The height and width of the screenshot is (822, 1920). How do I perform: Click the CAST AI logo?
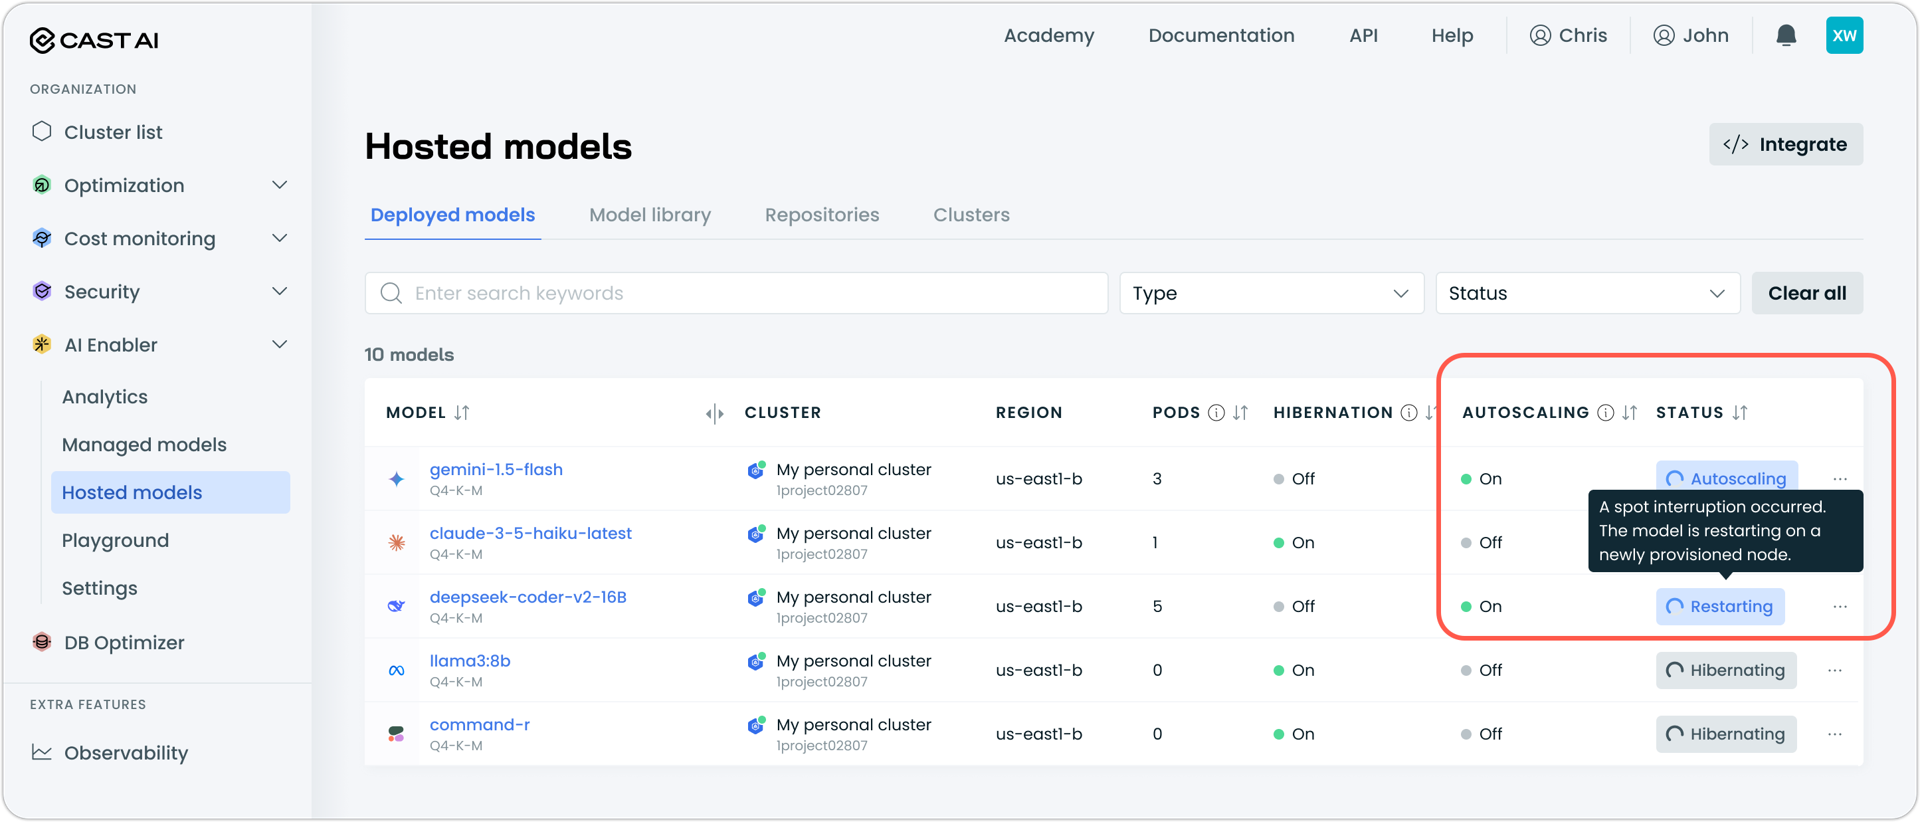(94, 40)
